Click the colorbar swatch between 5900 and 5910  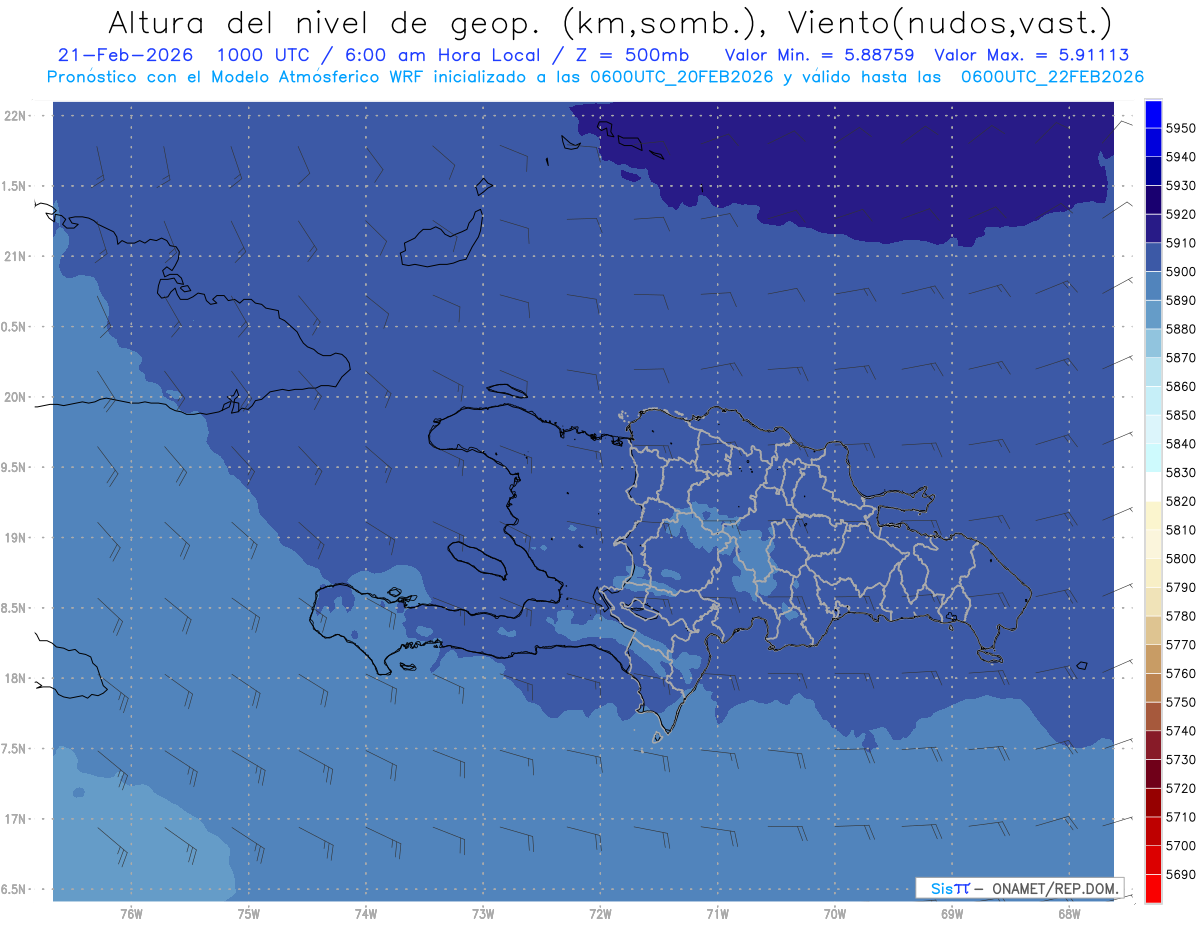(x=1152, y=258)
